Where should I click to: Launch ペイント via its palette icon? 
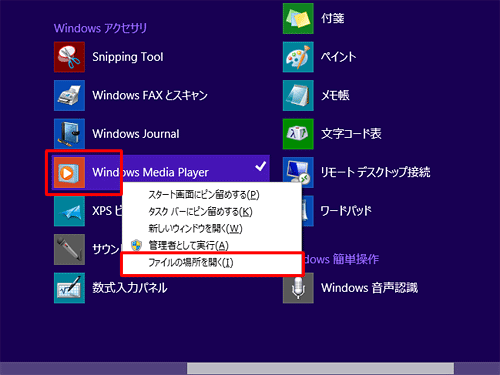(298, 57)
